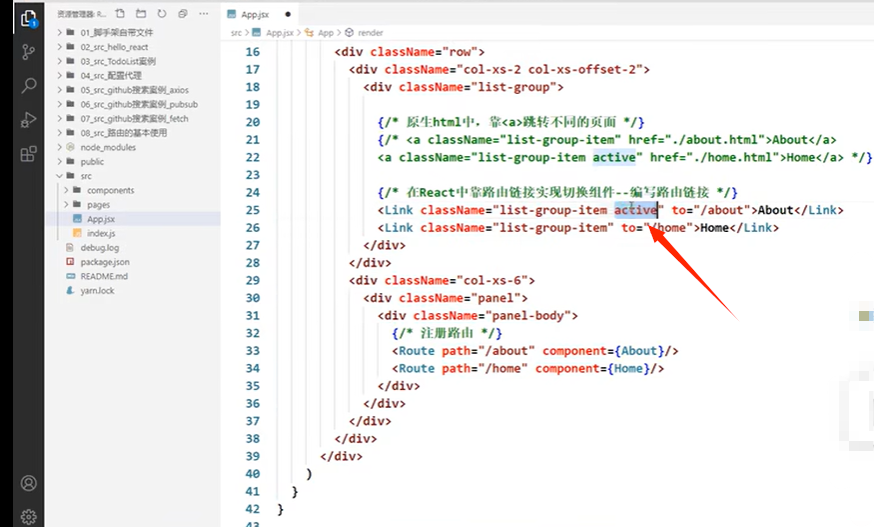The image size is (874, 527).
Task: Open index.js in the file tree
Action: (x=101, y=233)
